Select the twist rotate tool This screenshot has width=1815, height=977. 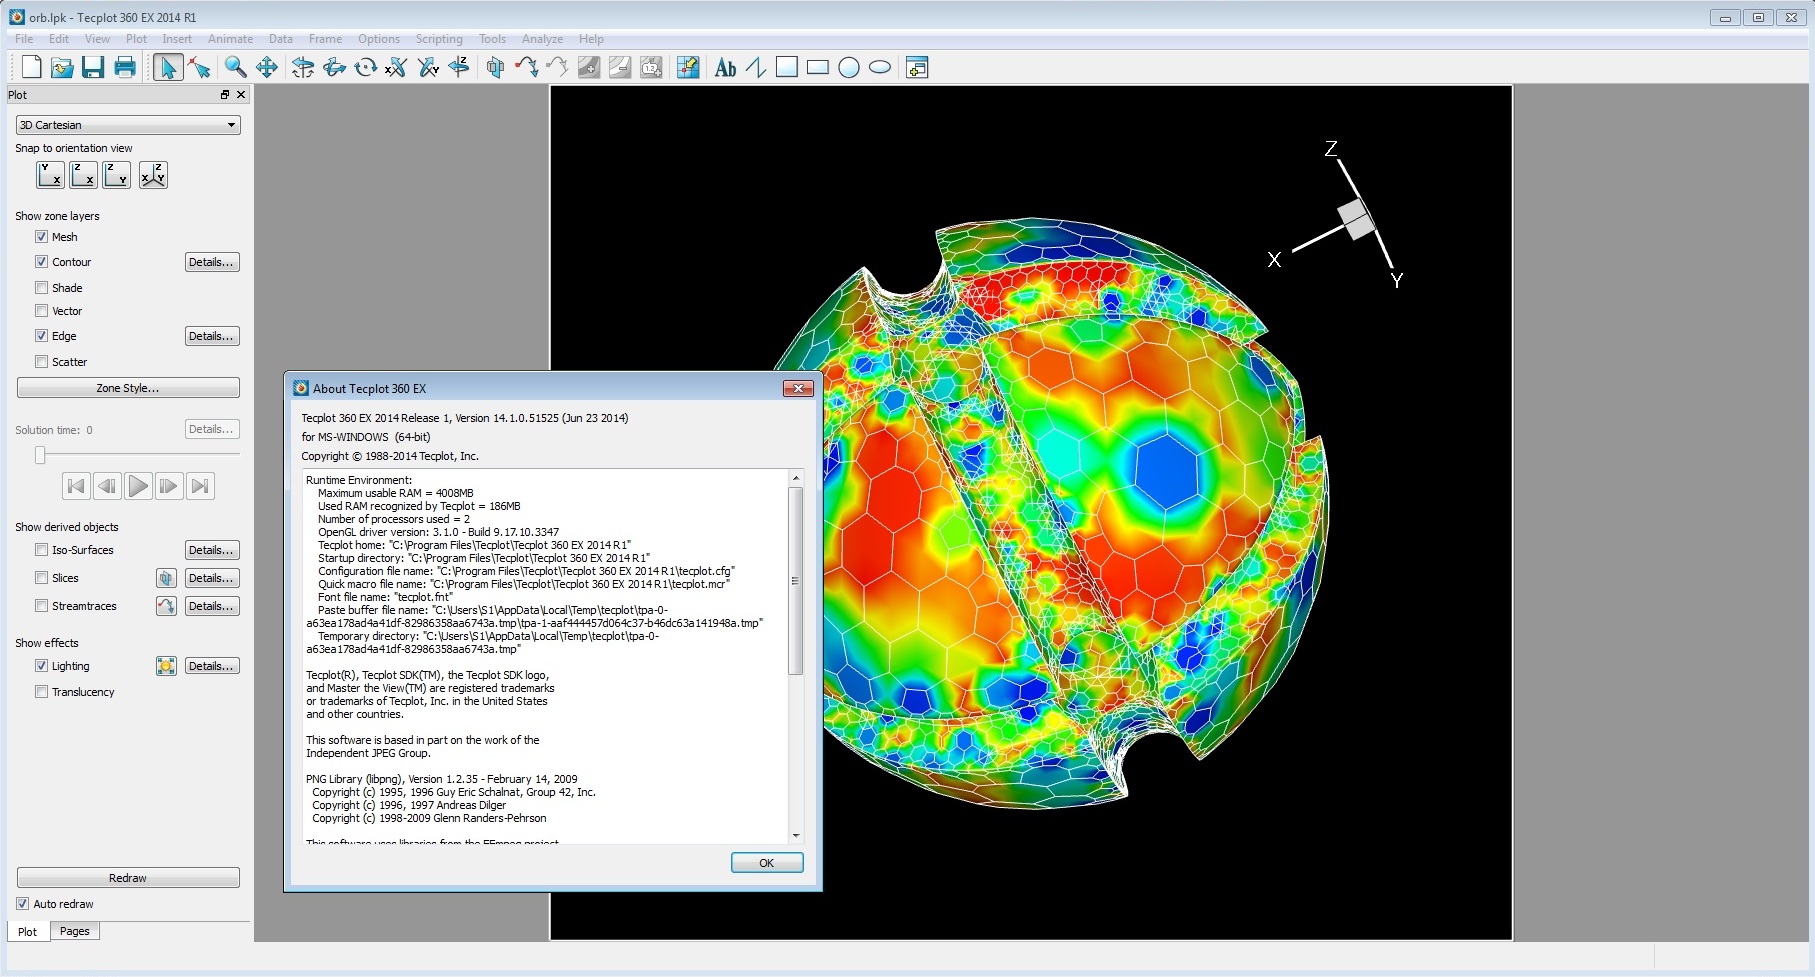(x=366, y=67)
